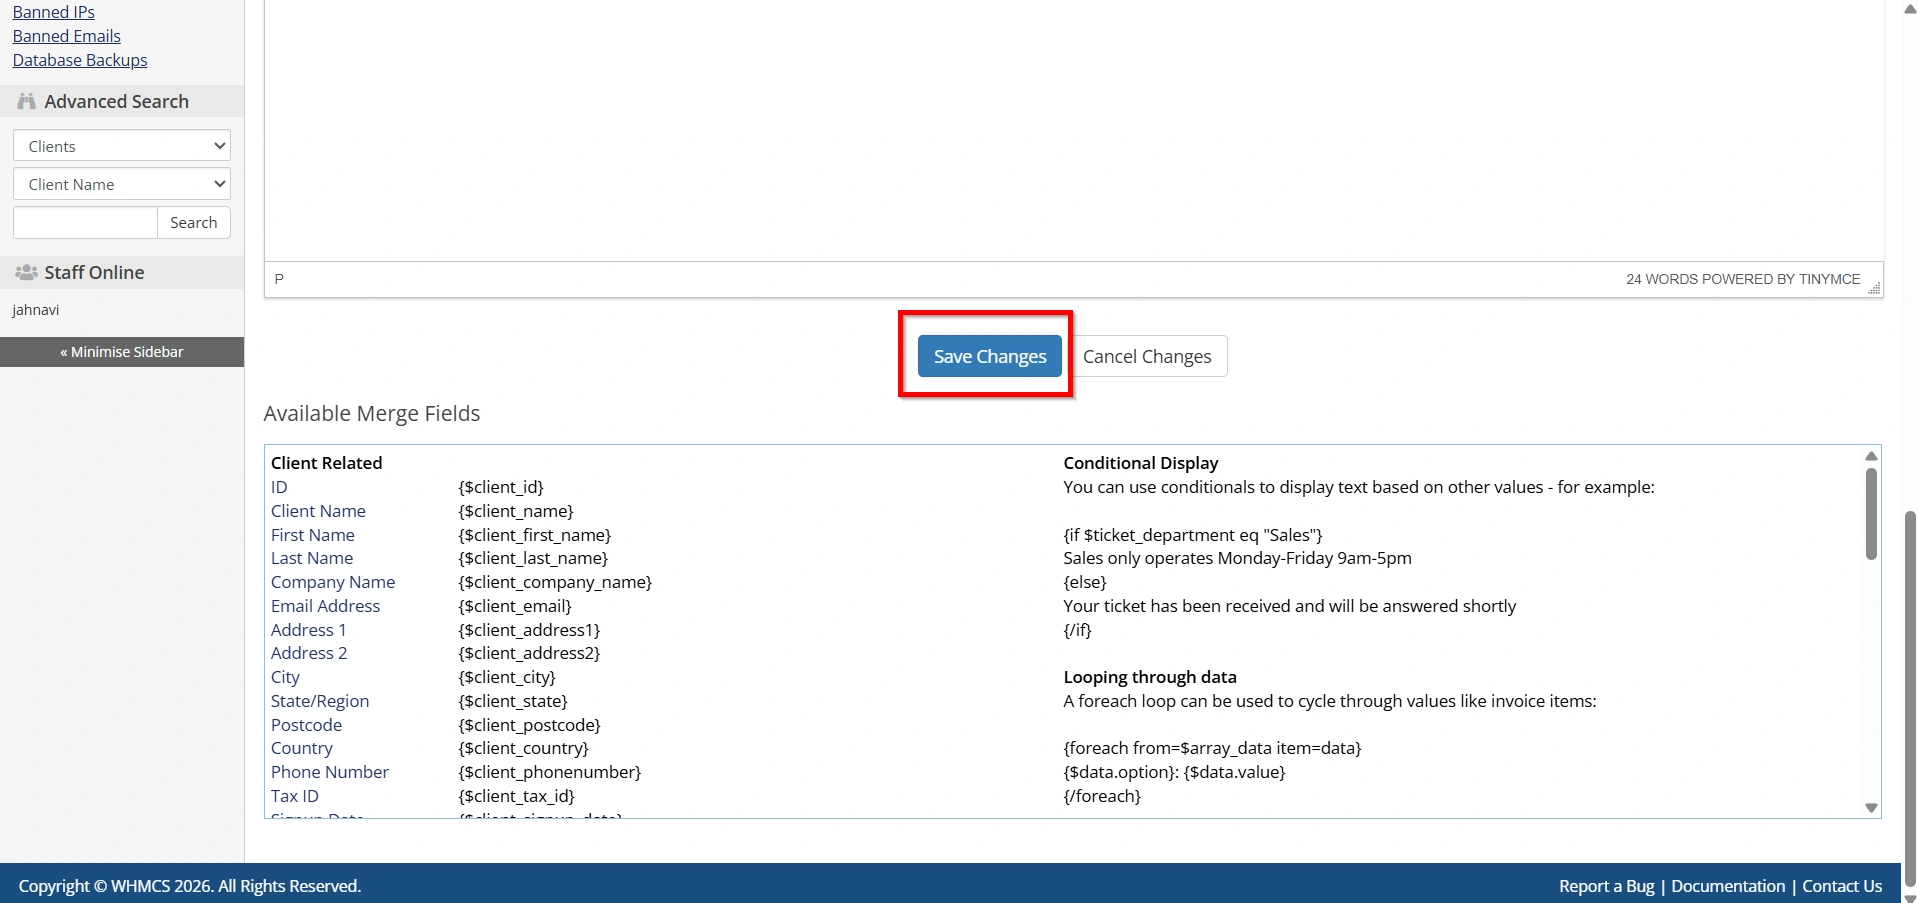Click the {foreach from=$array_data item=data} line

(x=1212, y=748)
